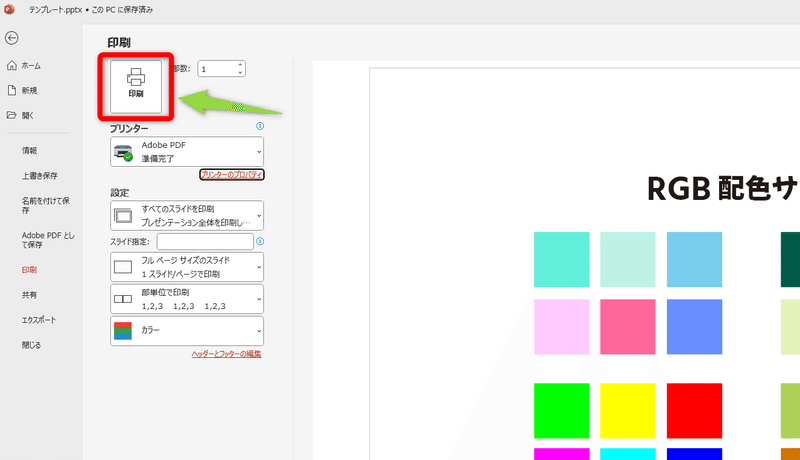Screen dimensions: 800x460
Task: Open the Color (カラー) mode dropdown
Action: click(187, 330)
